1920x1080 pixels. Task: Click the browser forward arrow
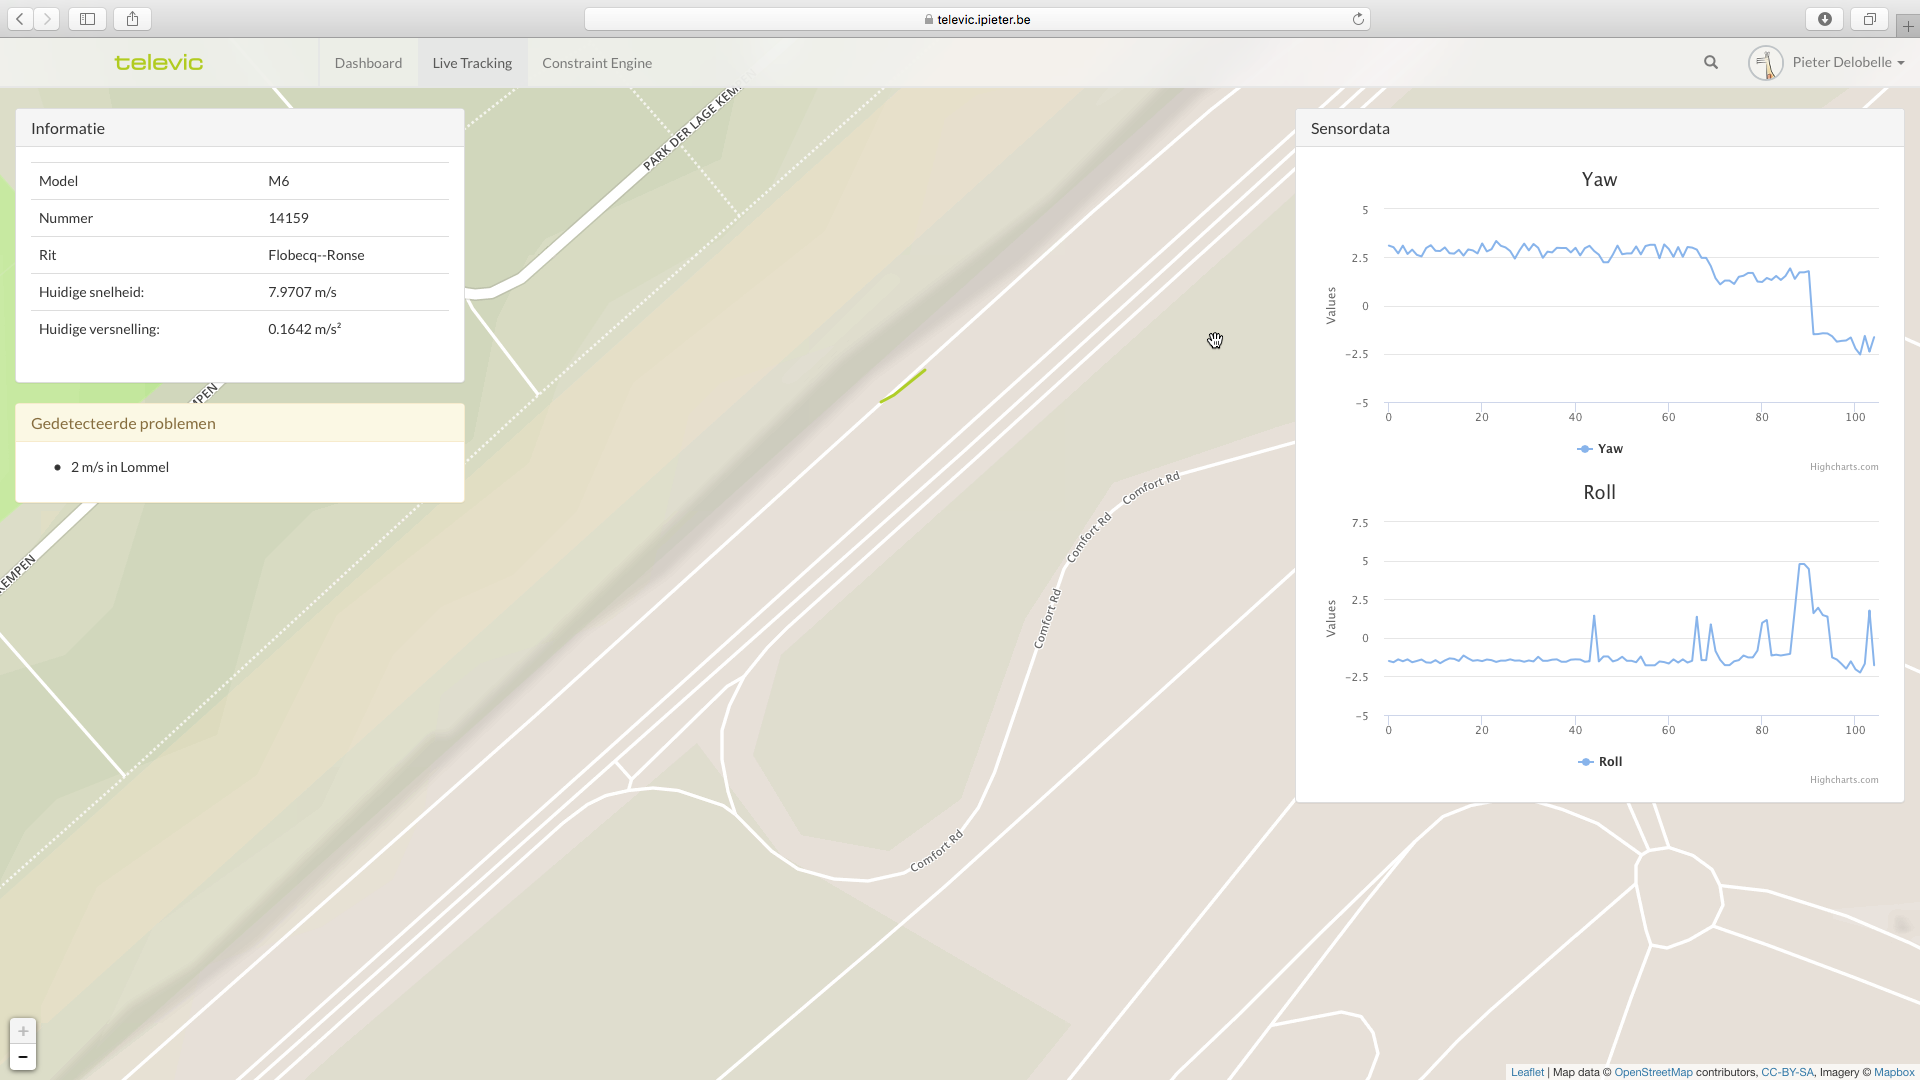pos(47,19)
